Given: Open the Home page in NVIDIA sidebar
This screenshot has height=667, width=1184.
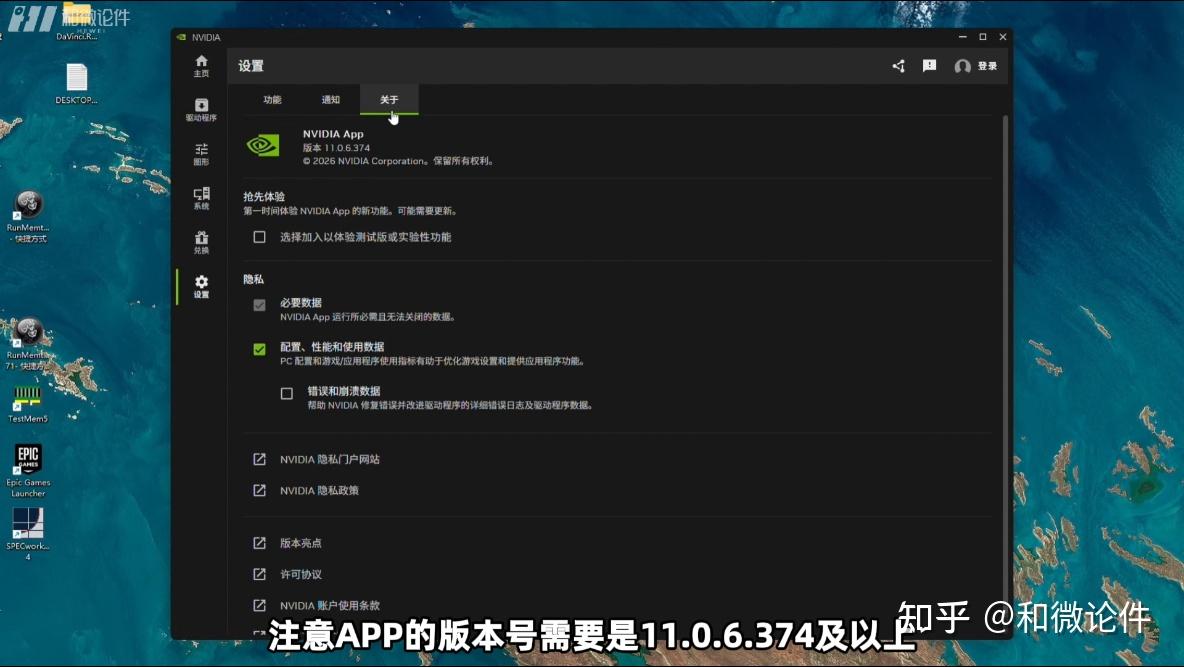Looking at the screenshot, I should [201, 66].
